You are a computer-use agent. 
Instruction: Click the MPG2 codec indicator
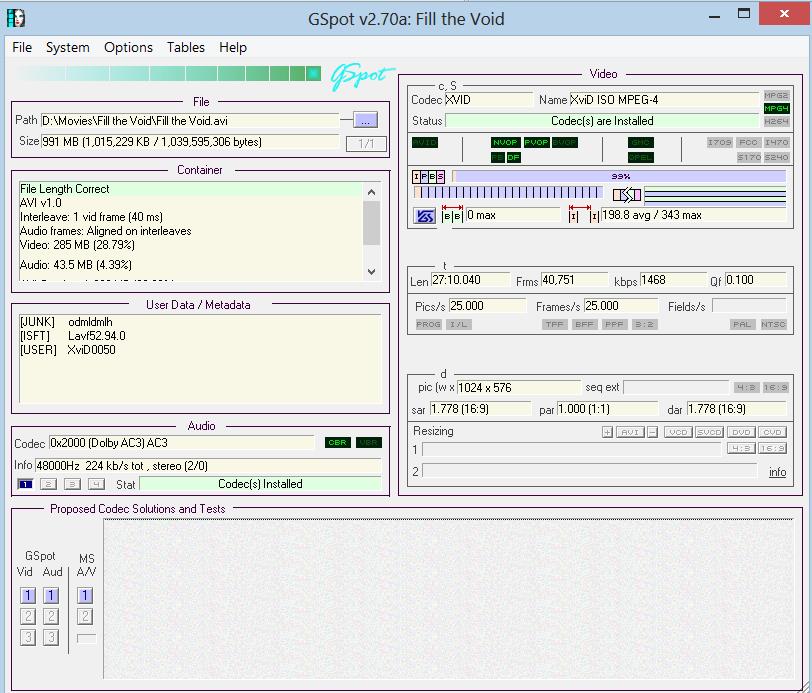coord(776,96)
